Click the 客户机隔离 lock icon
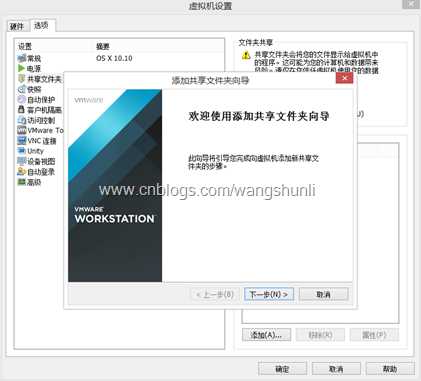 pos(22,110)
